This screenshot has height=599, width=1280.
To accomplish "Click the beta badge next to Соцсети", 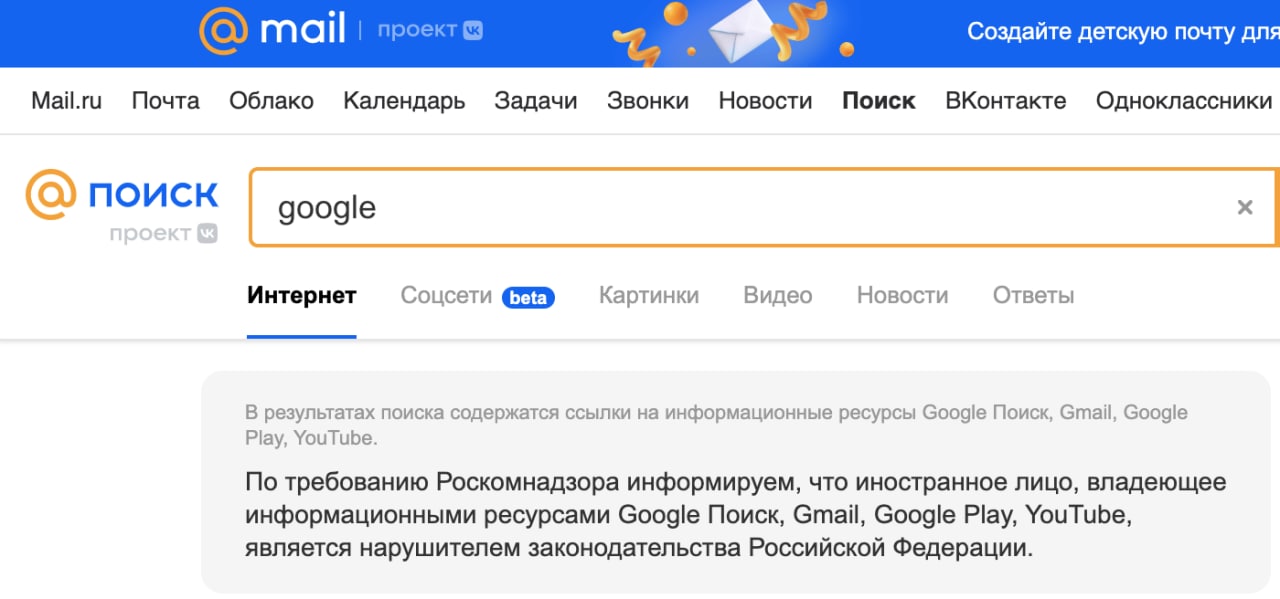I will 528,297.
